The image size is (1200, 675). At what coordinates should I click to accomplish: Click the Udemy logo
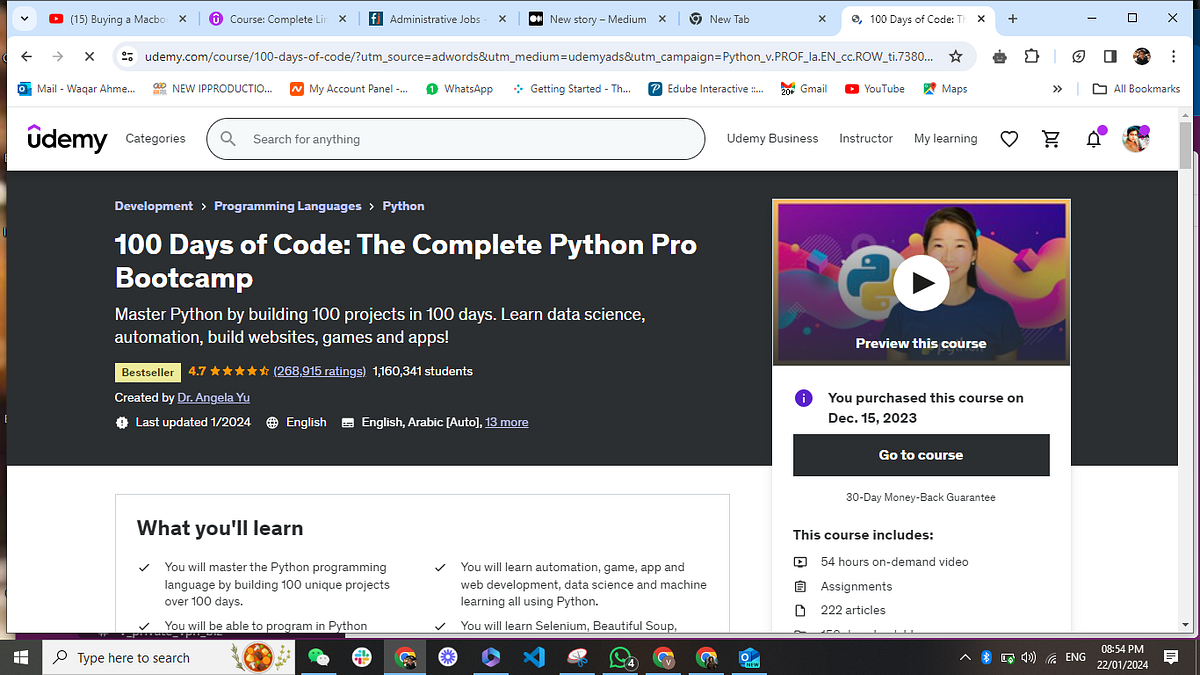(x=67, y=138)
